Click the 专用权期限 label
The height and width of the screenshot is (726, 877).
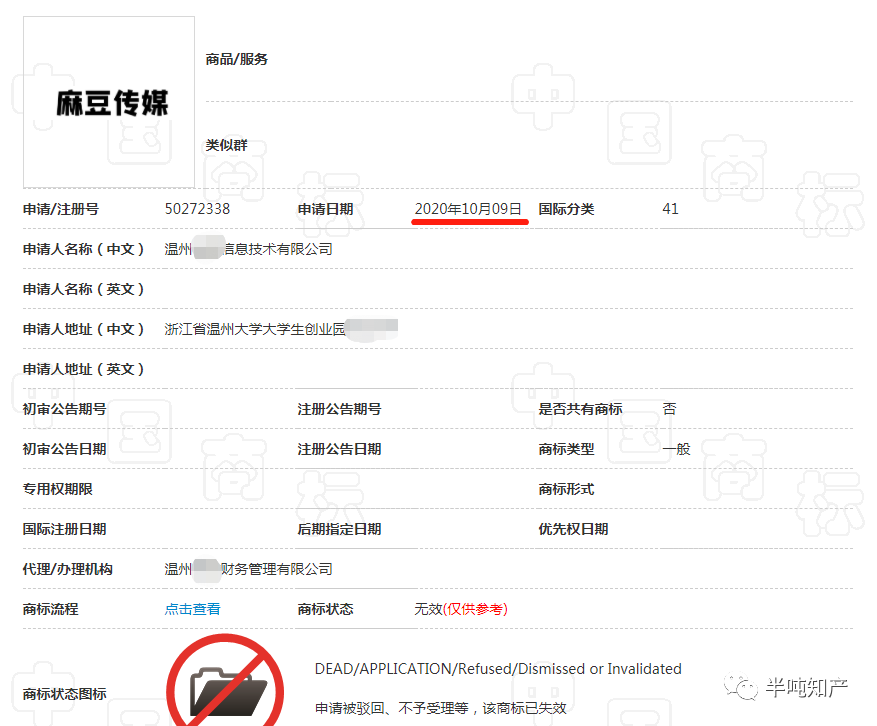pyautogui.click(x=58, y=489)
